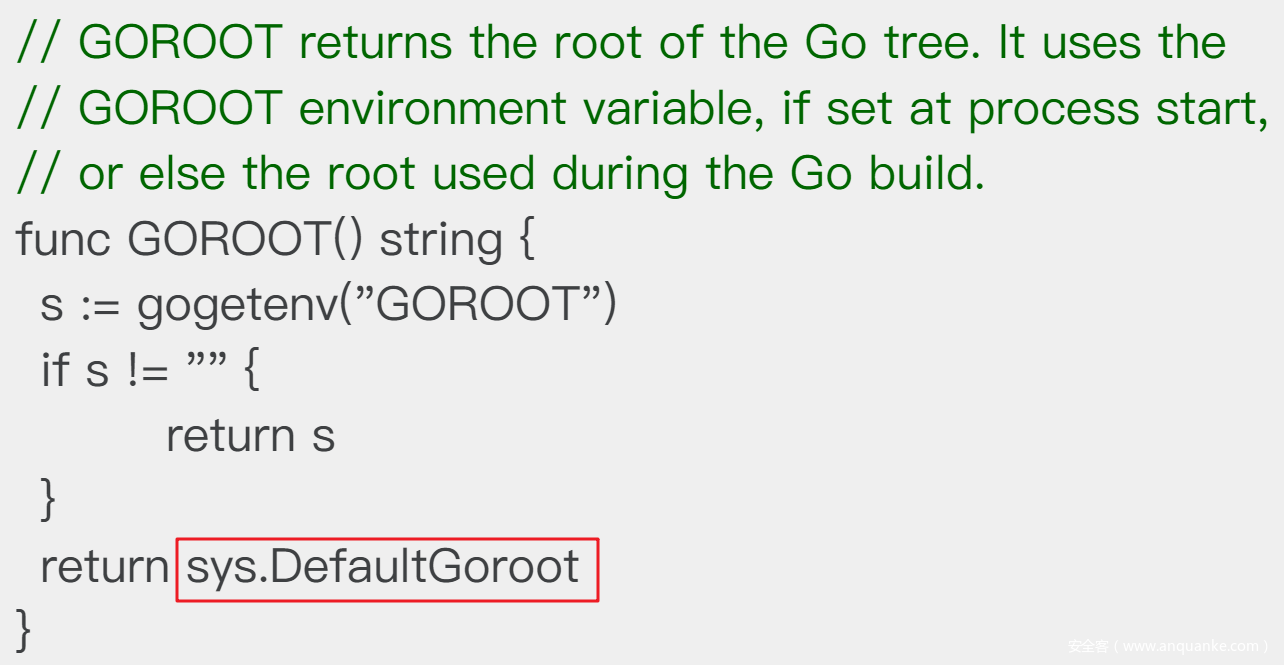Click the 'if' keyword
The width and height of the screenshot is (1284, 665).
tap(54, 371)
